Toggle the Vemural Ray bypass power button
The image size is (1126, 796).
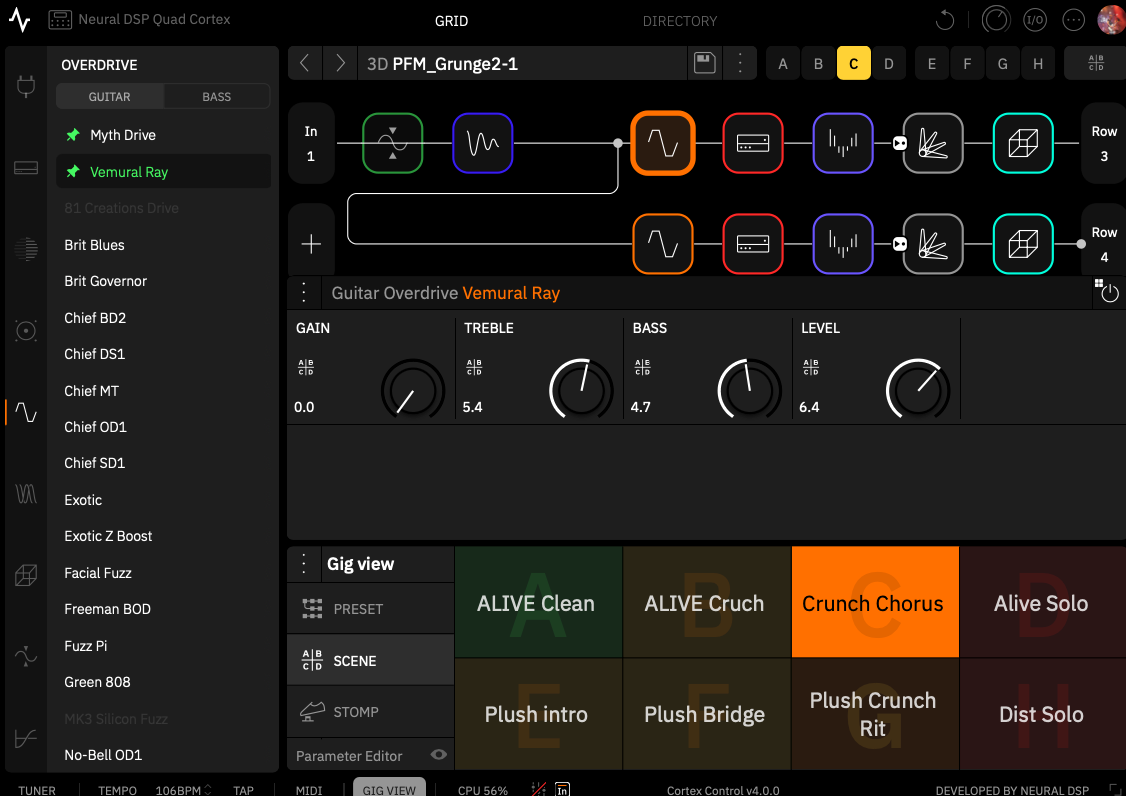pyautogui.click(x=1109, y=293)
